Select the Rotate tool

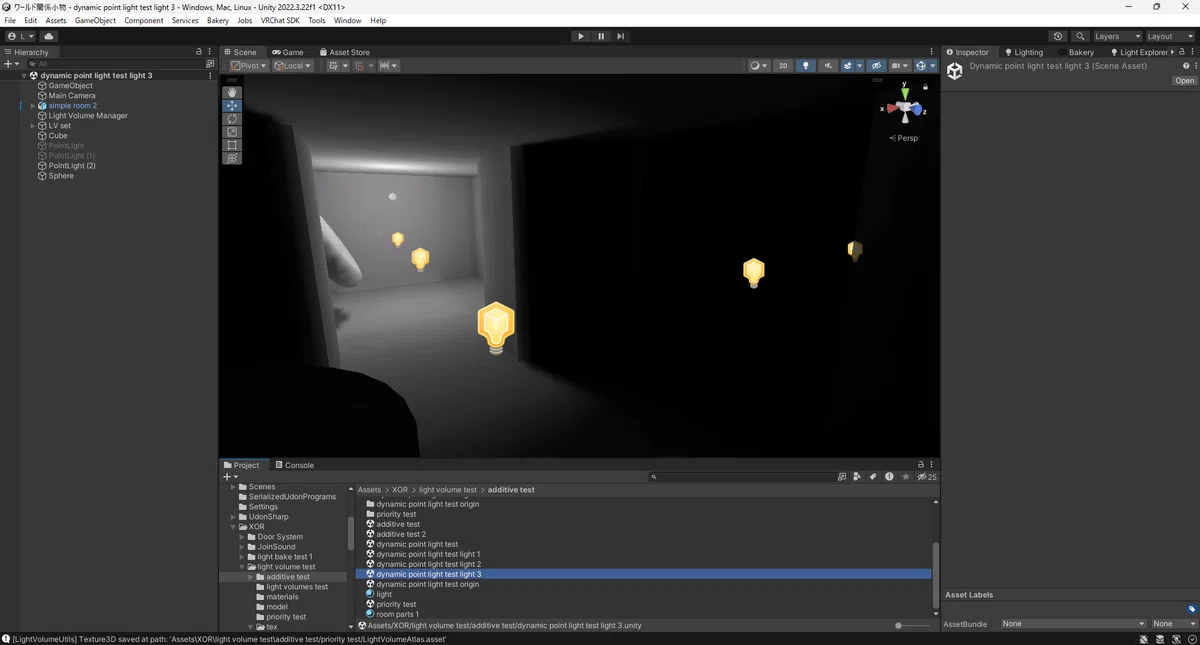tap(232, 118)
